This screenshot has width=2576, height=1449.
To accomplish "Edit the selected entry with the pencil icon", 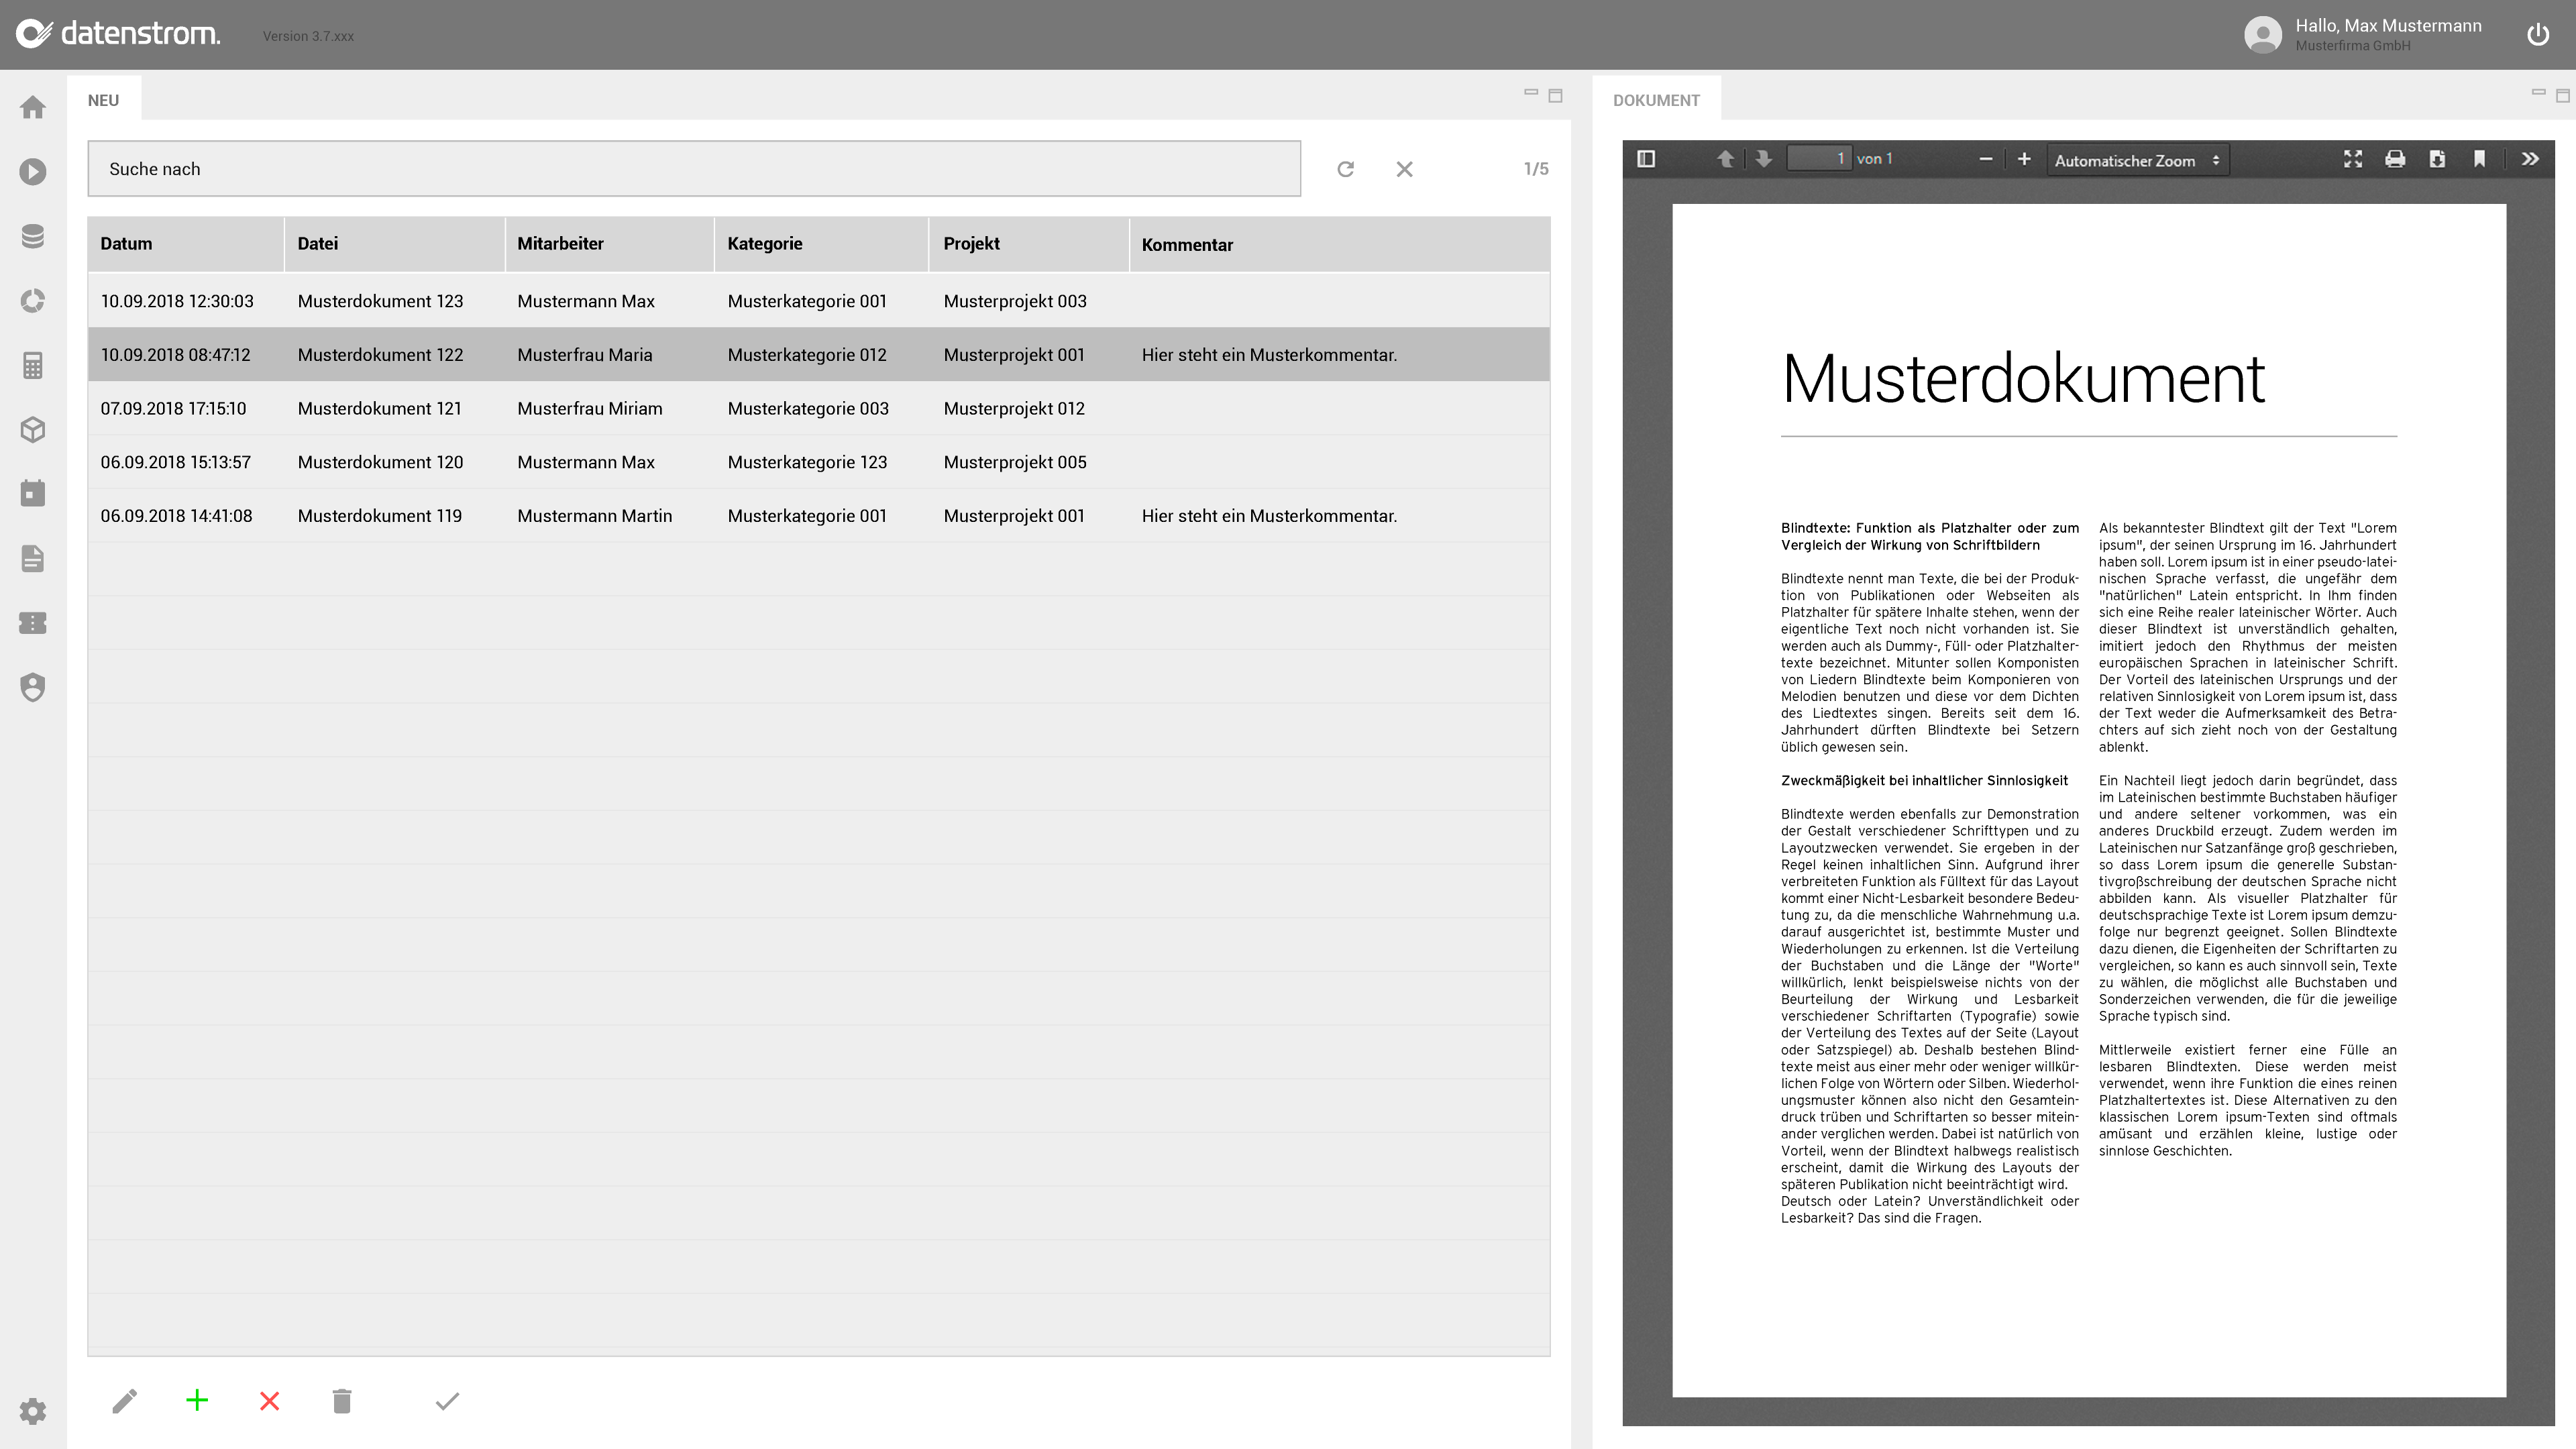I will pyautogui.click(x=125, y=1401).
